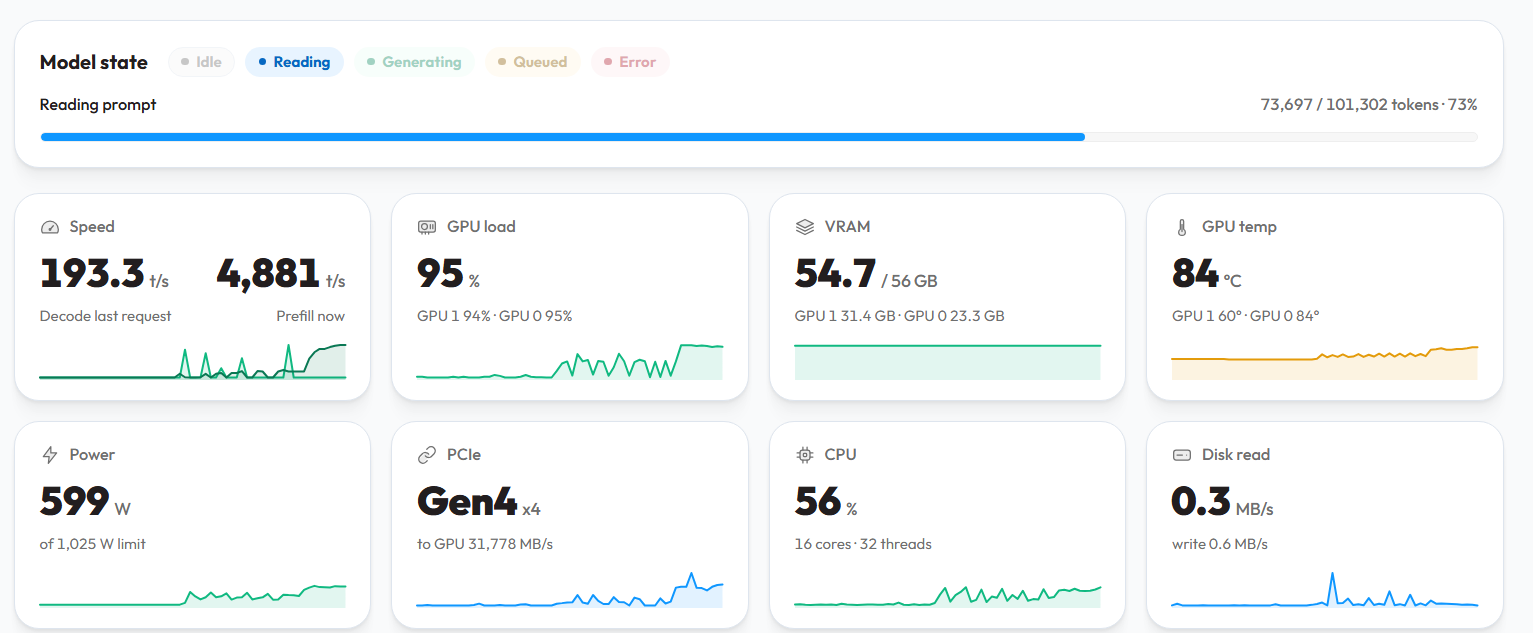This screenshot has height=633, width=1533.
Task: Click the GPU temp orange chart
Action: pos(1325,362)
